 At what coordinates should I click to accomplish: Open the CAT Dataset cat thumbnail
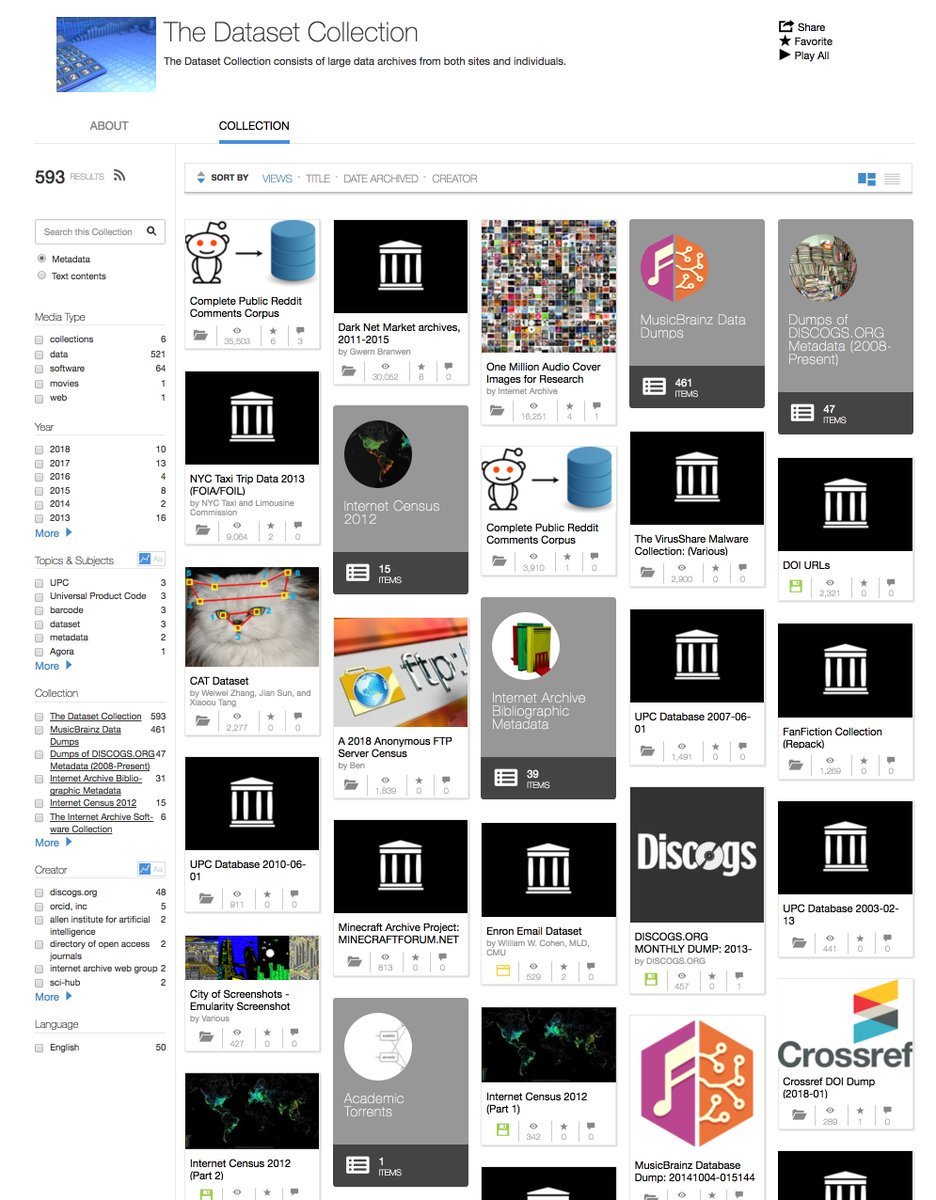click(x=252, y=617)
